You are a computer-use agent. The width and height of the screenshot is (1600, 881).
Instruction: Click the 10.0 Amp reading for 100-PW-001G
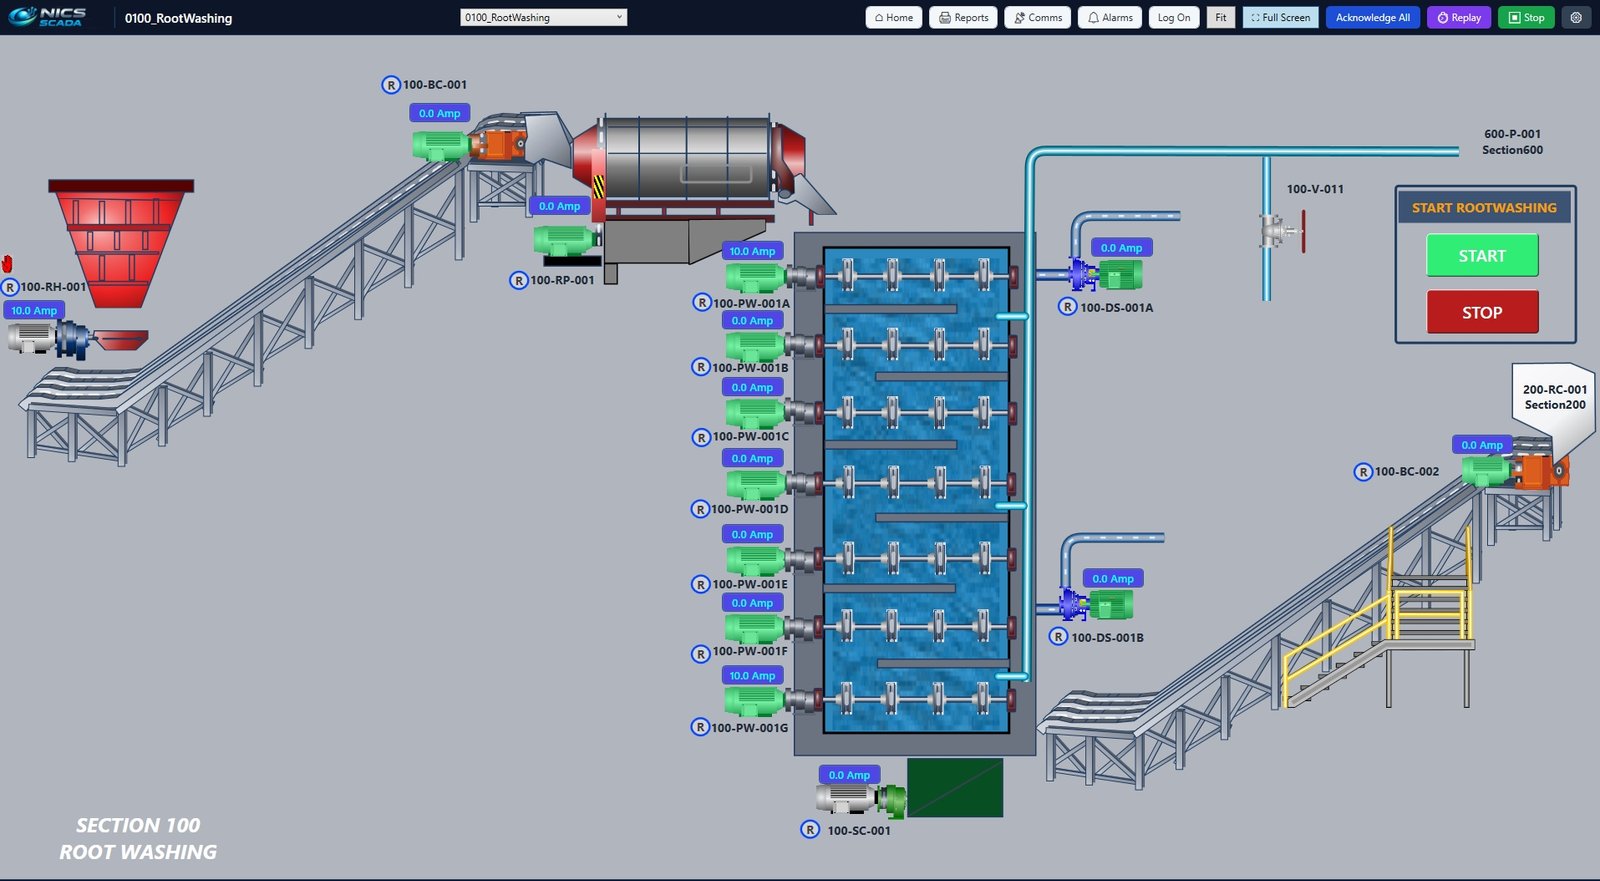(x=752, y=675)
